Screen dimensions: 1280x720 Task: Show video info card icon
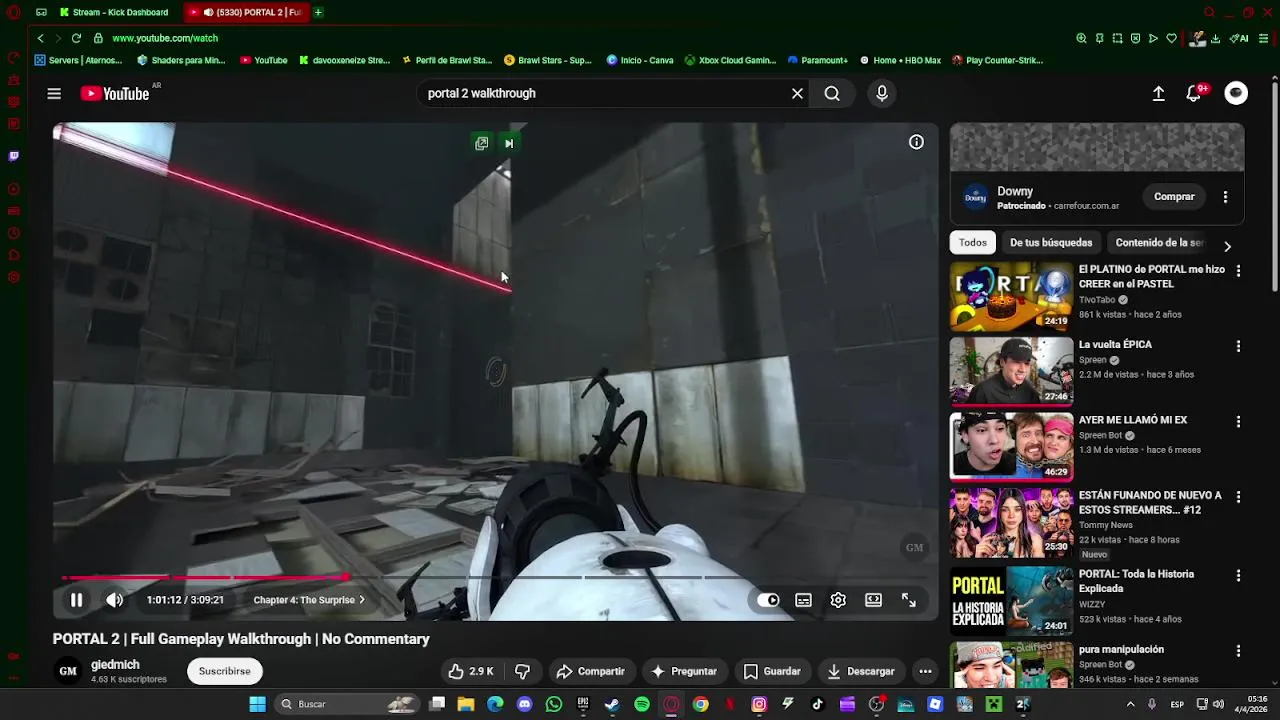pyautogui.click(x=916, y=142)
